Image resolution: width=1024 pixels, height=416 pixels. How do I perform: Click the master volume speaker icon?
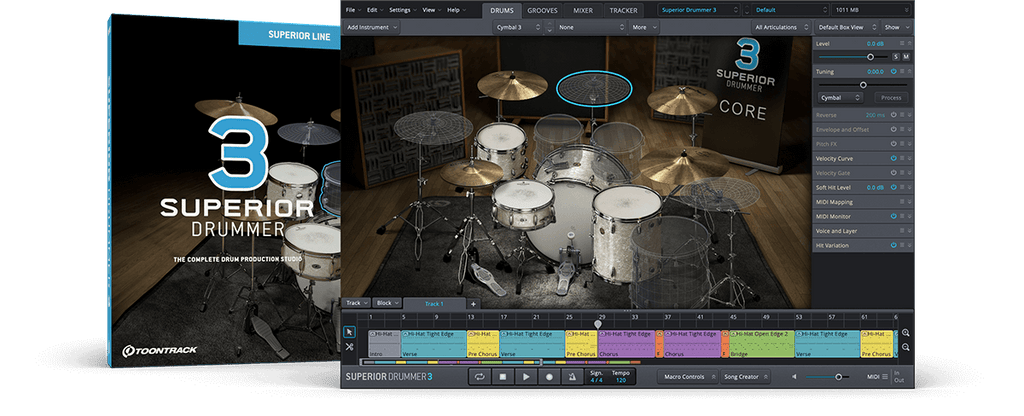795,377
